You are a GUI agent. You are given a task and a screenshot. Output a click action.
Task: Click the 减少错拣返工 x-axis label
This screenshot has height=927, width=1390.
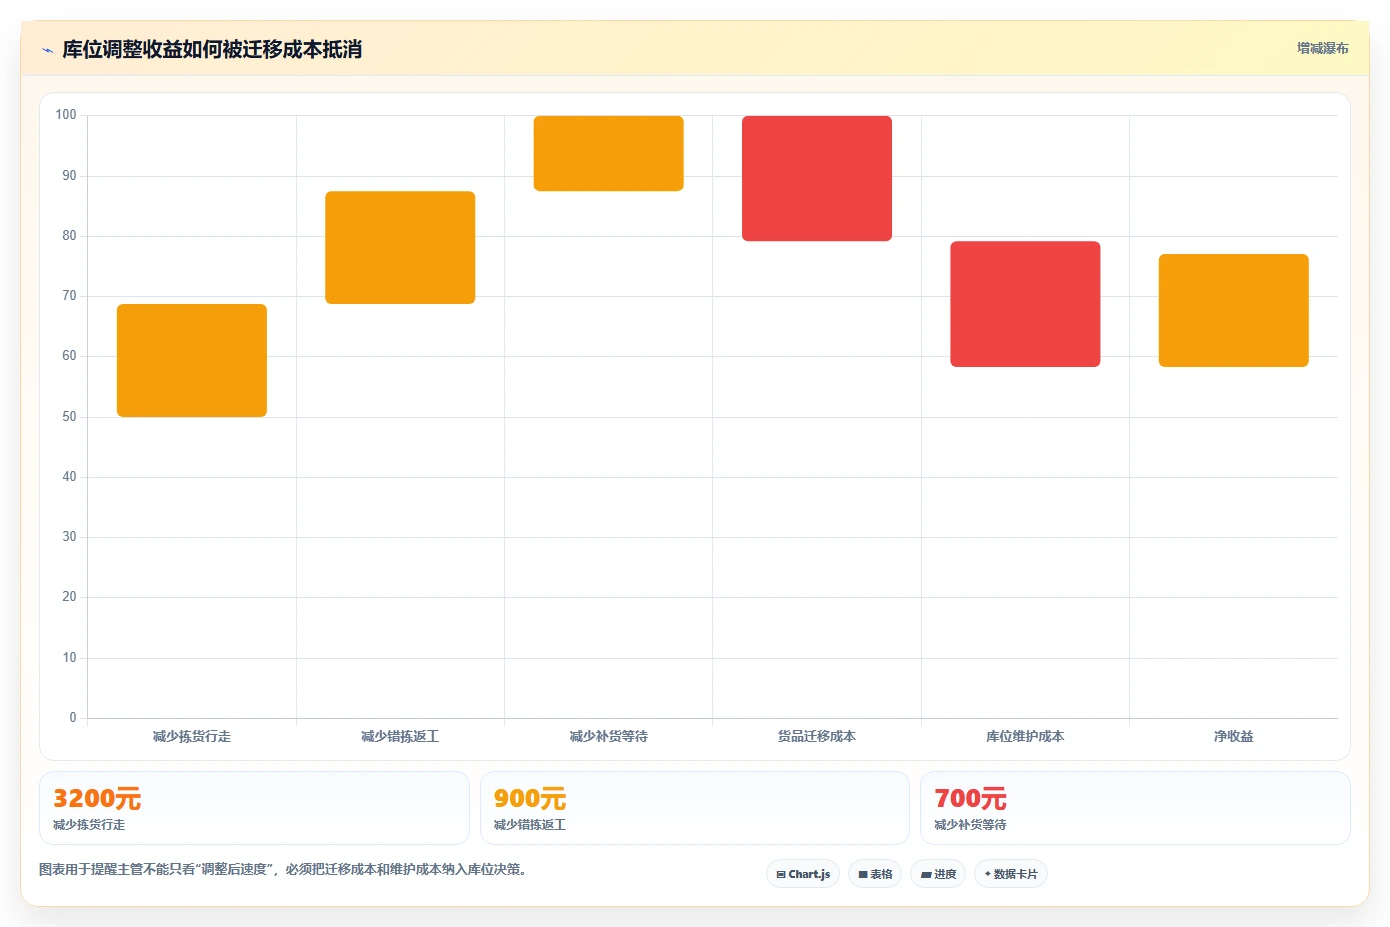click(400, 736)
